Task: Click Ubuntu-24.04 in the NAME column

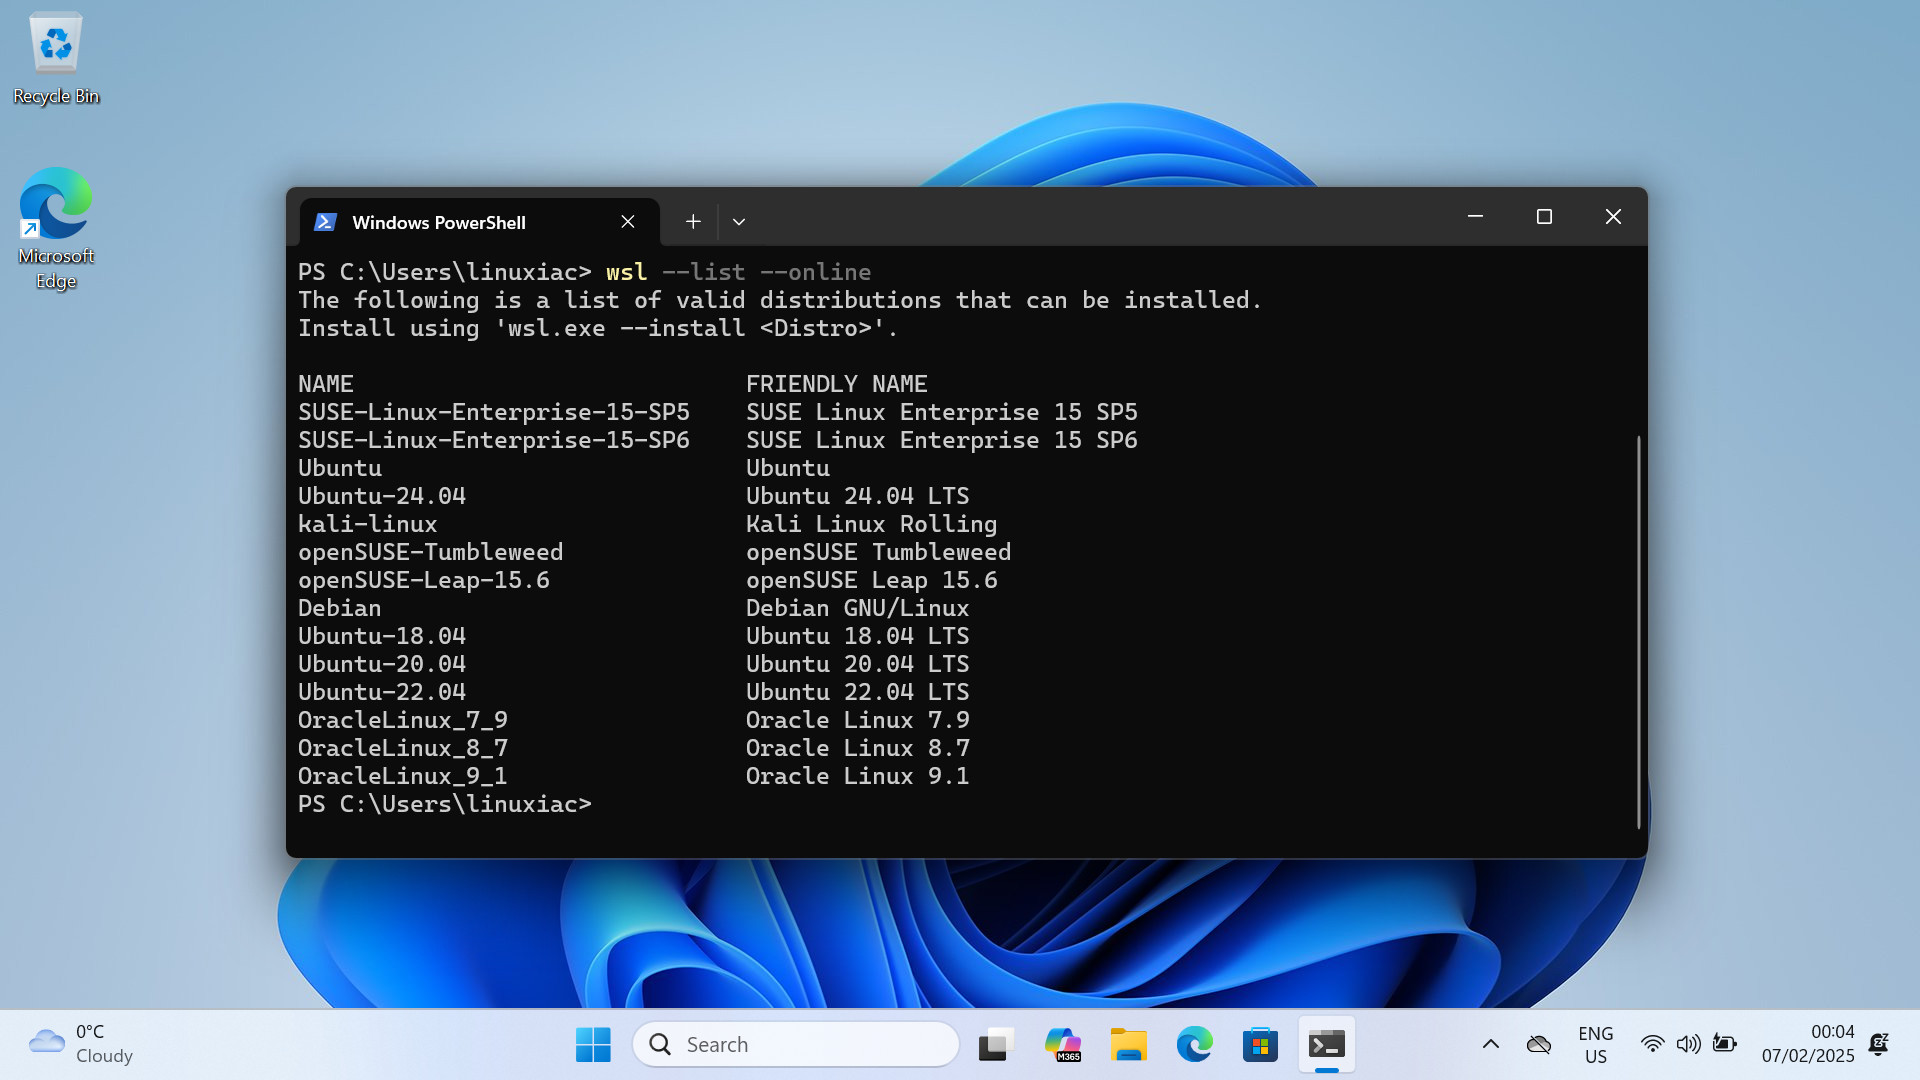Action: [x=382, y=496]
